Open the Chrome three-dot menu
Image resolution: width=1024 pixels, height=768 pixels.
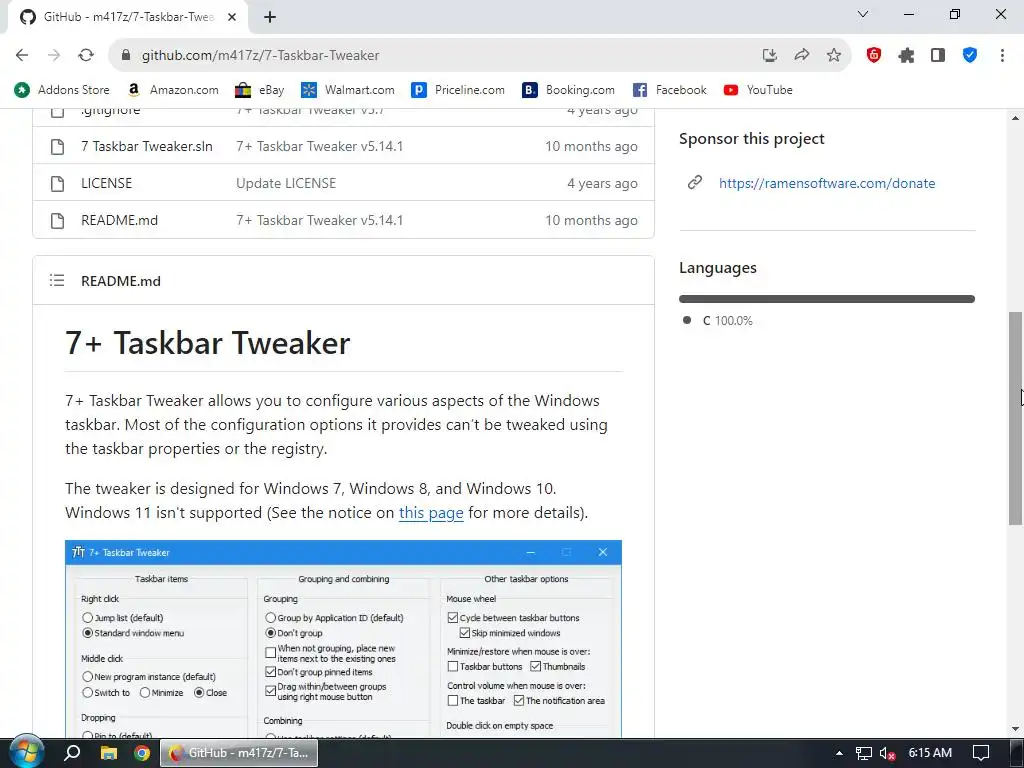pyautogui.click(x=1002, y=56)
